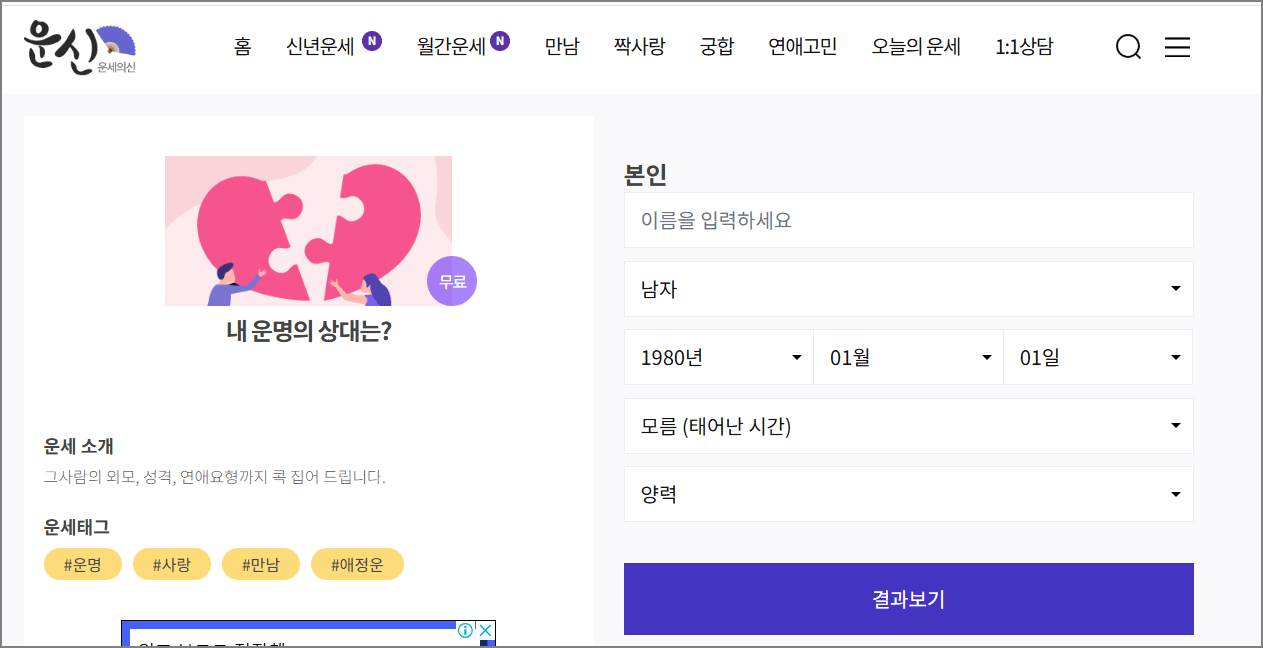Viewport: 1263px width, 648px height.
Task: Open the birth day dropdown showing 01일
Action: pos(1097,357)
